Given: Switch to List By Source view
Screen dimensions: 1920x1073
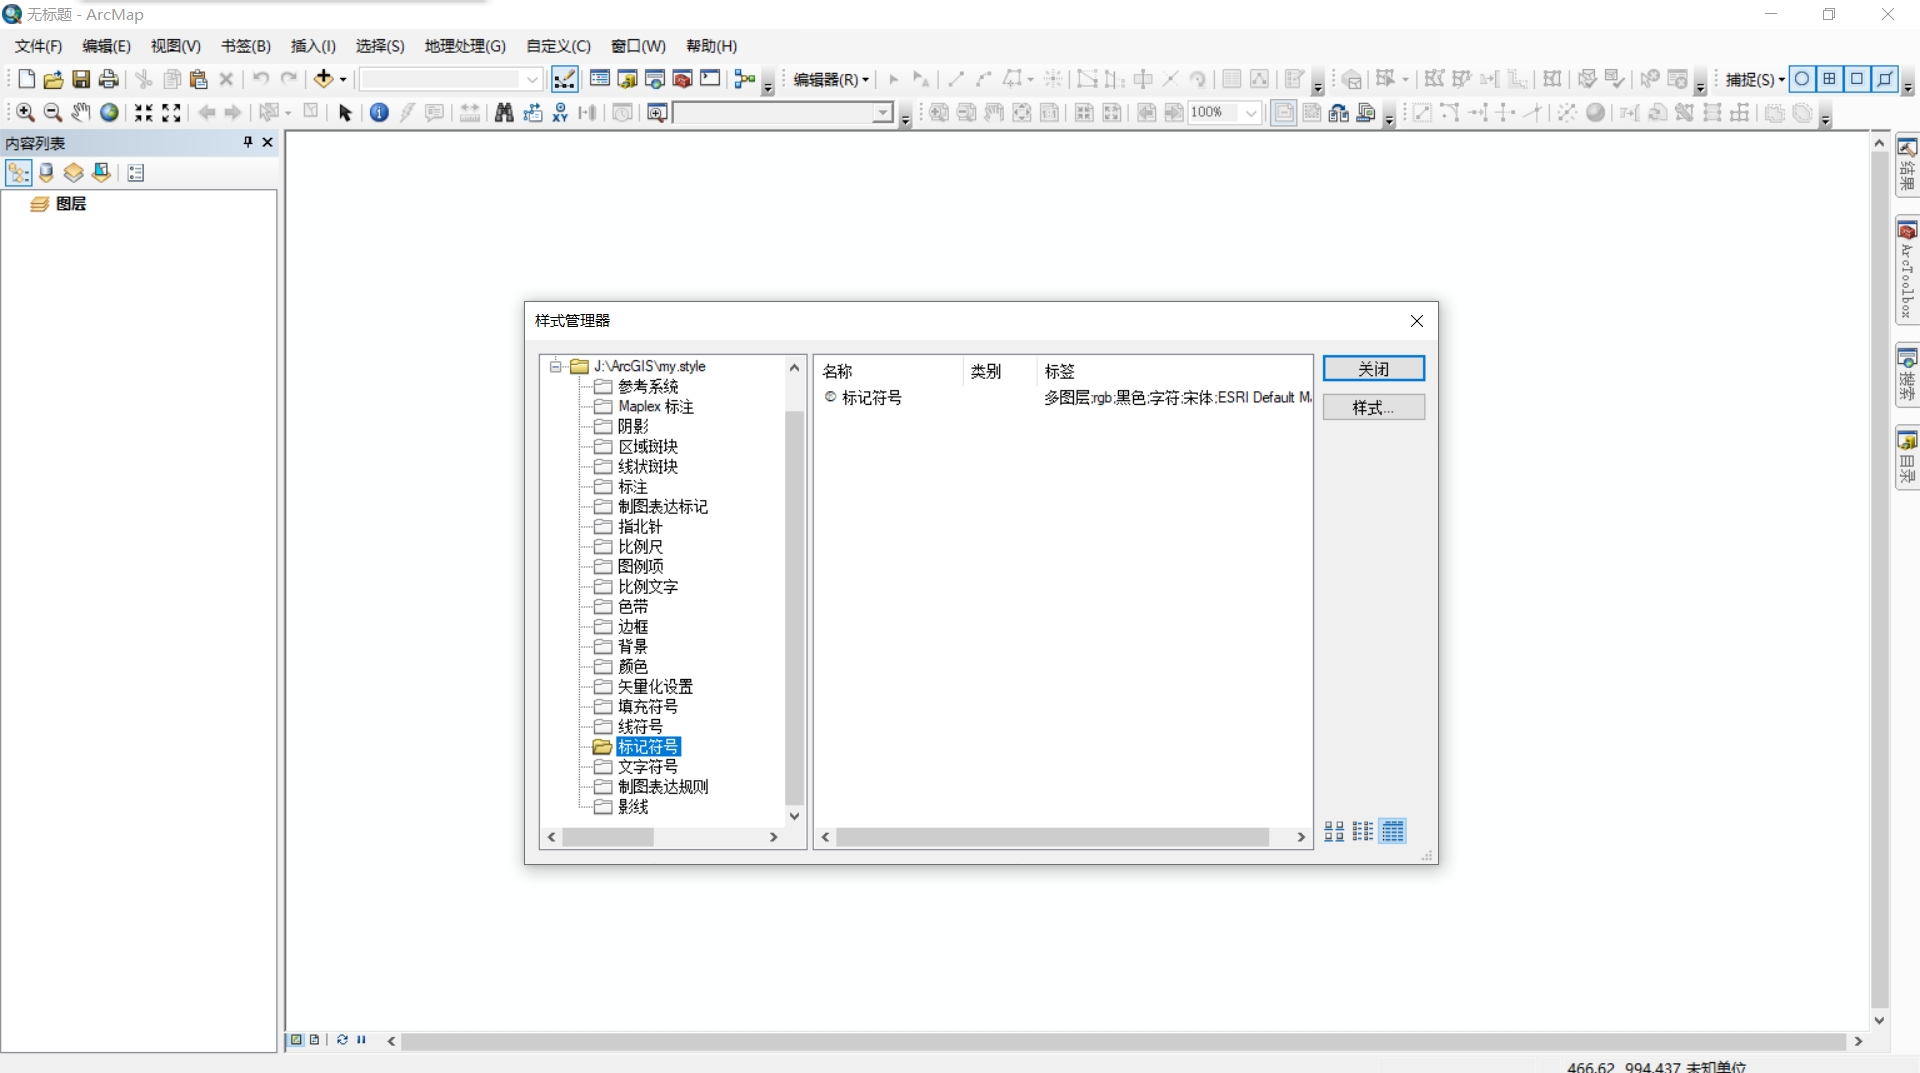Looking at the screenshot, I should [46, 173].
